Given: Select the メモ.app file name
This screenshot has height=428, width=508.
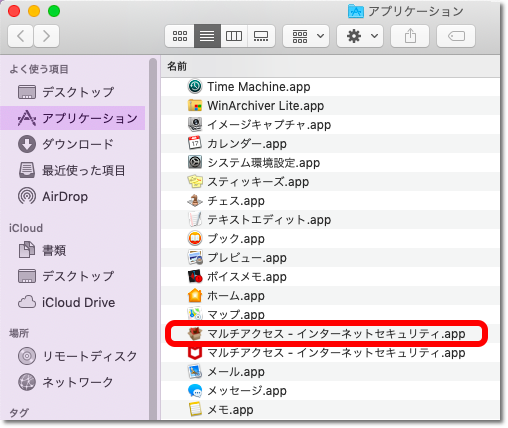Looking at the screenshot, I should point(230,410).
